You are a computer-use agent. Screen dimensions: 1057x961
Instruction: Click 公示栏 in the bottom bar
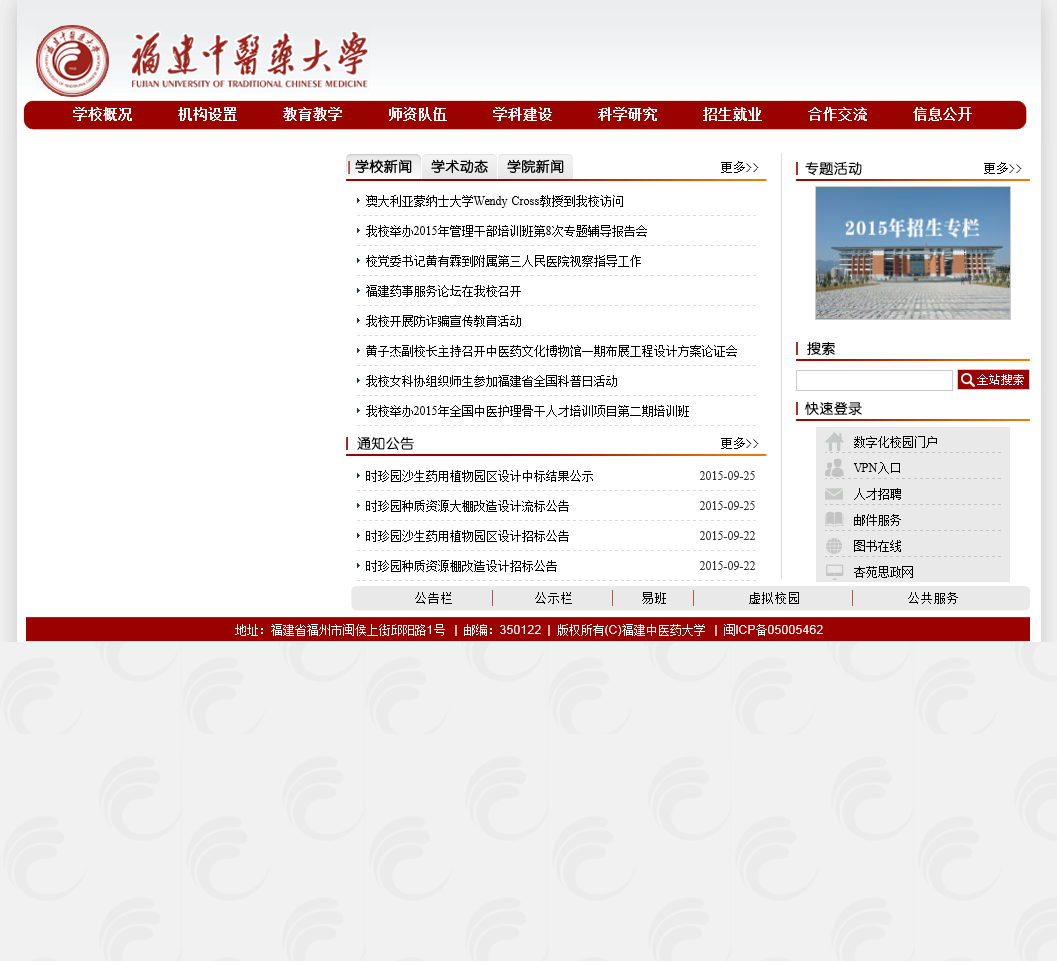coord(553,598)
